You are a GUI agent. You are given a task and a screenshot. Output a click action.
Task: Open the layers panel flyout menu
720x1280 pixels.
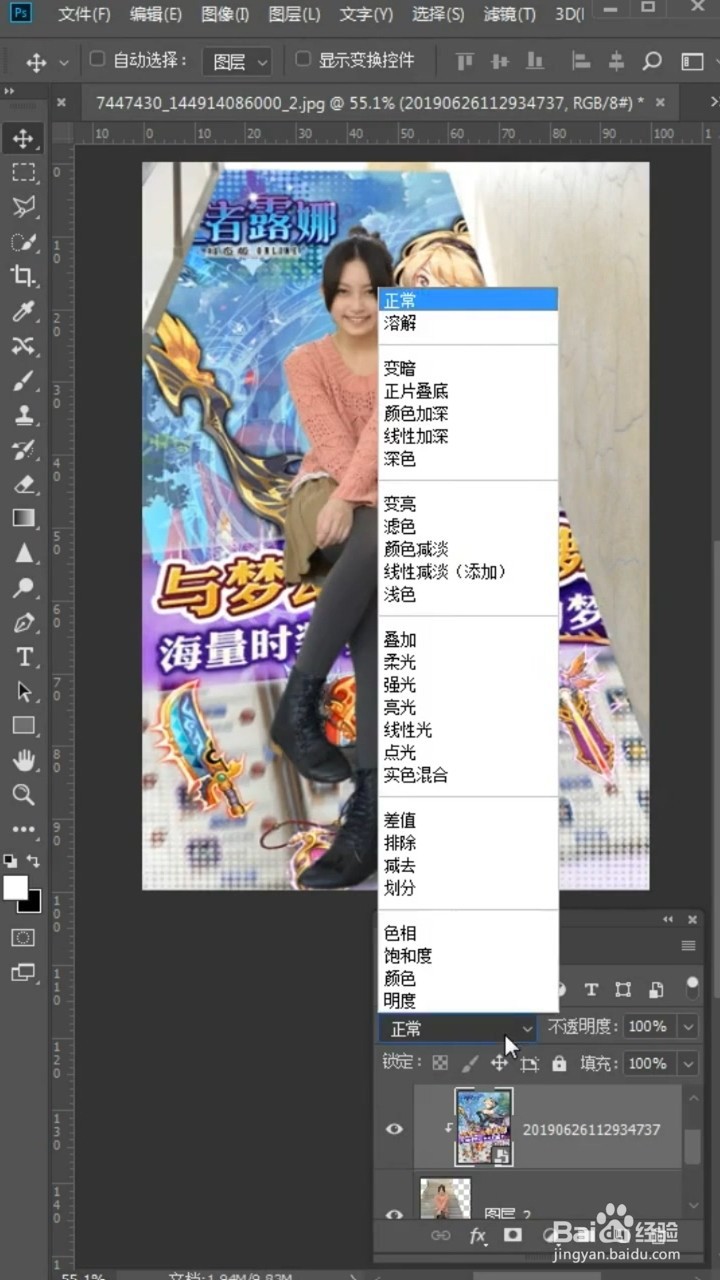tap(688, 945)
